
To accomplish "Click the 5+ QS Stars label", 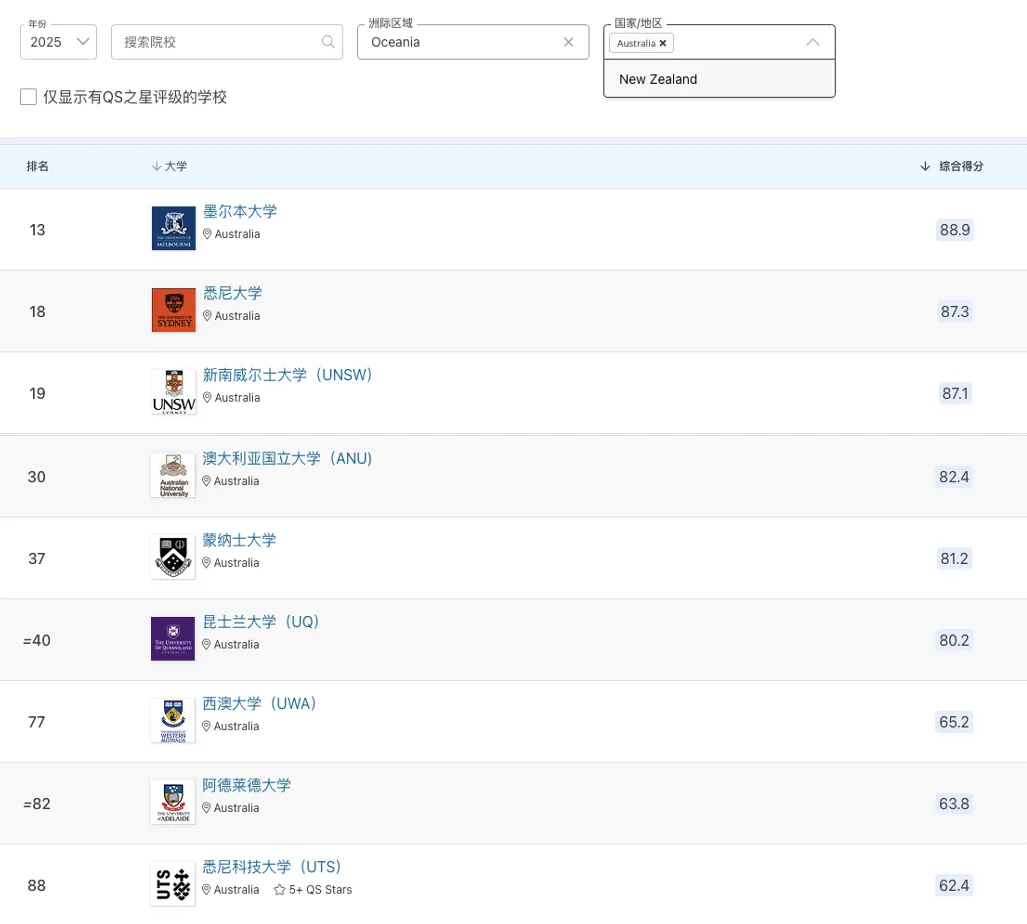I will [x=321, y=890].
